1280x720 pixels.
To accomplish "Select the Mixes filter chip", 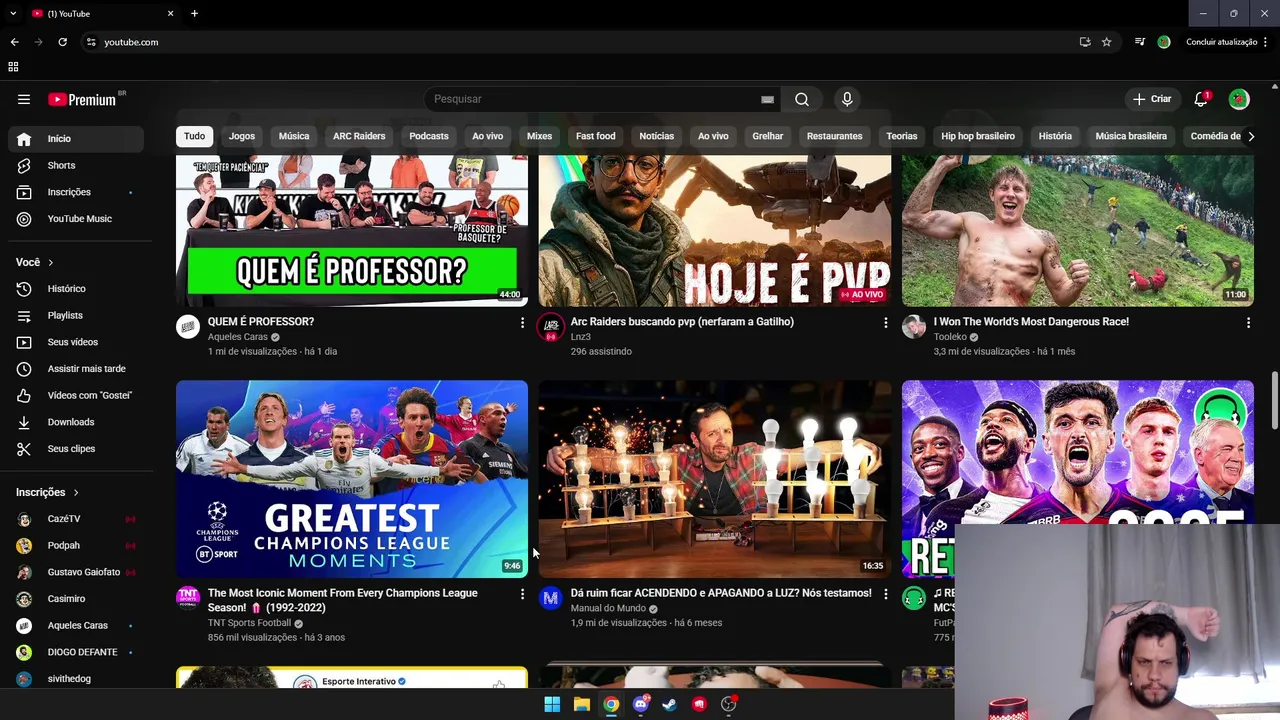I will click(x=539, y=136).
